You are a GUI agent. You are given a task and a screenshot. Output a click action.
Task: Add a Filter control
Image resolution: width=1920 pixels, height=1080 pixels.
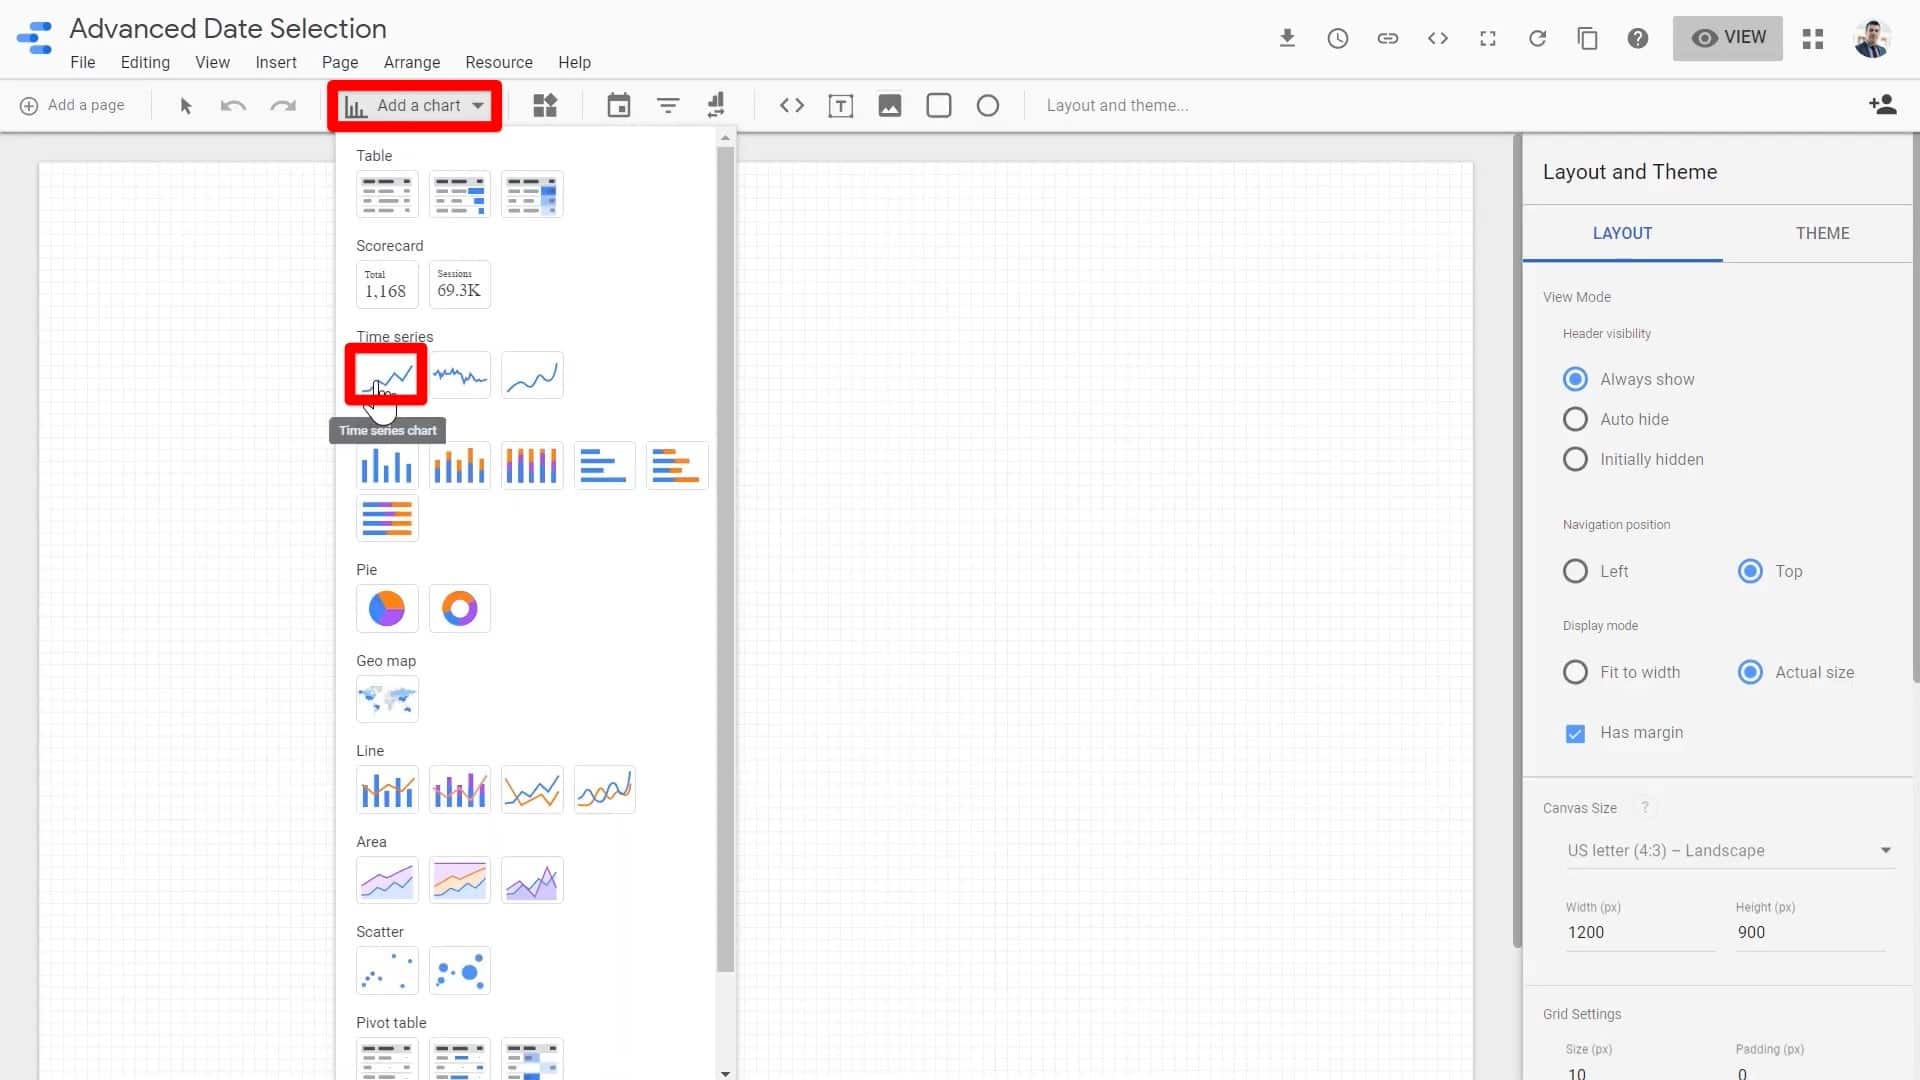(x=667, y=105)
